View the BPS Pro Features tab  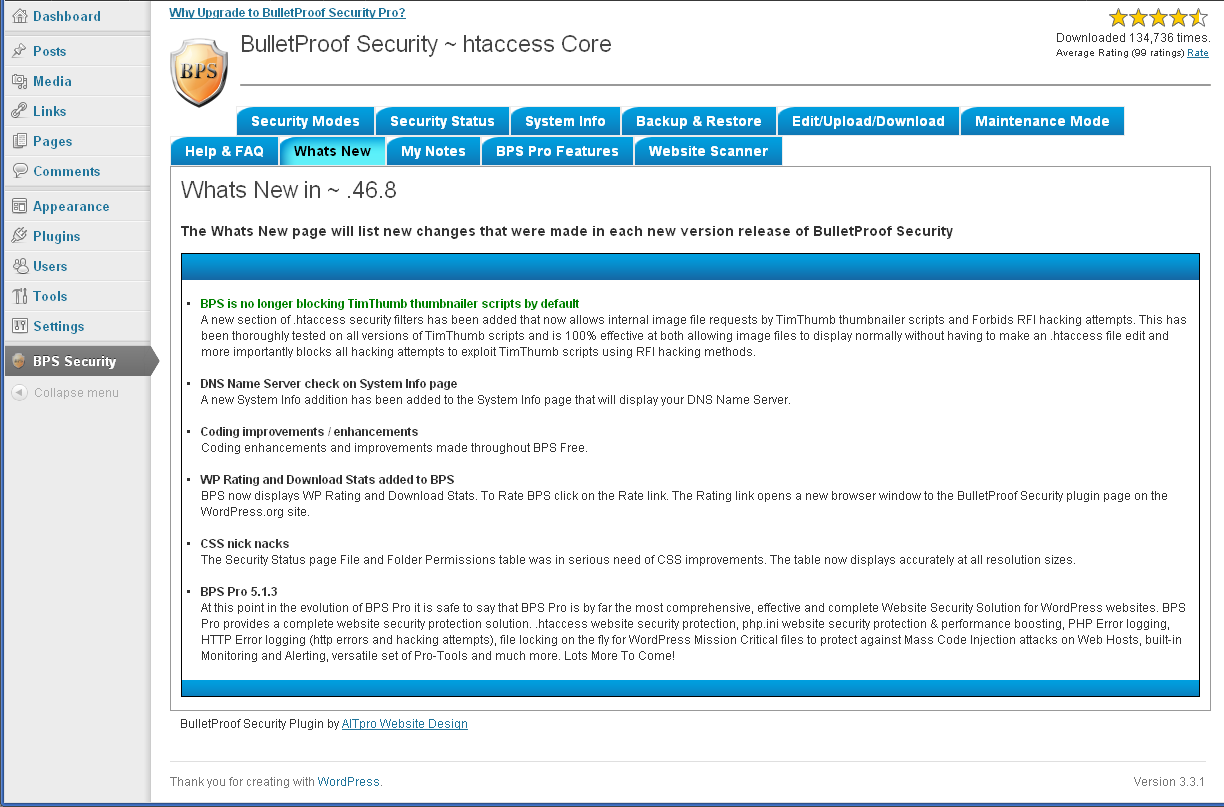point(557,151)
